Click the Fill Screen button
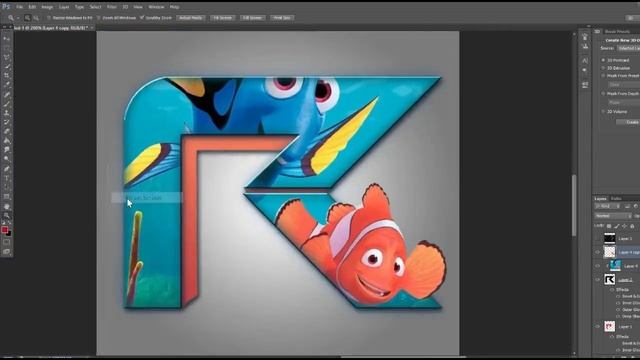The width and height of the screenshot is (640, 360). 253,18
